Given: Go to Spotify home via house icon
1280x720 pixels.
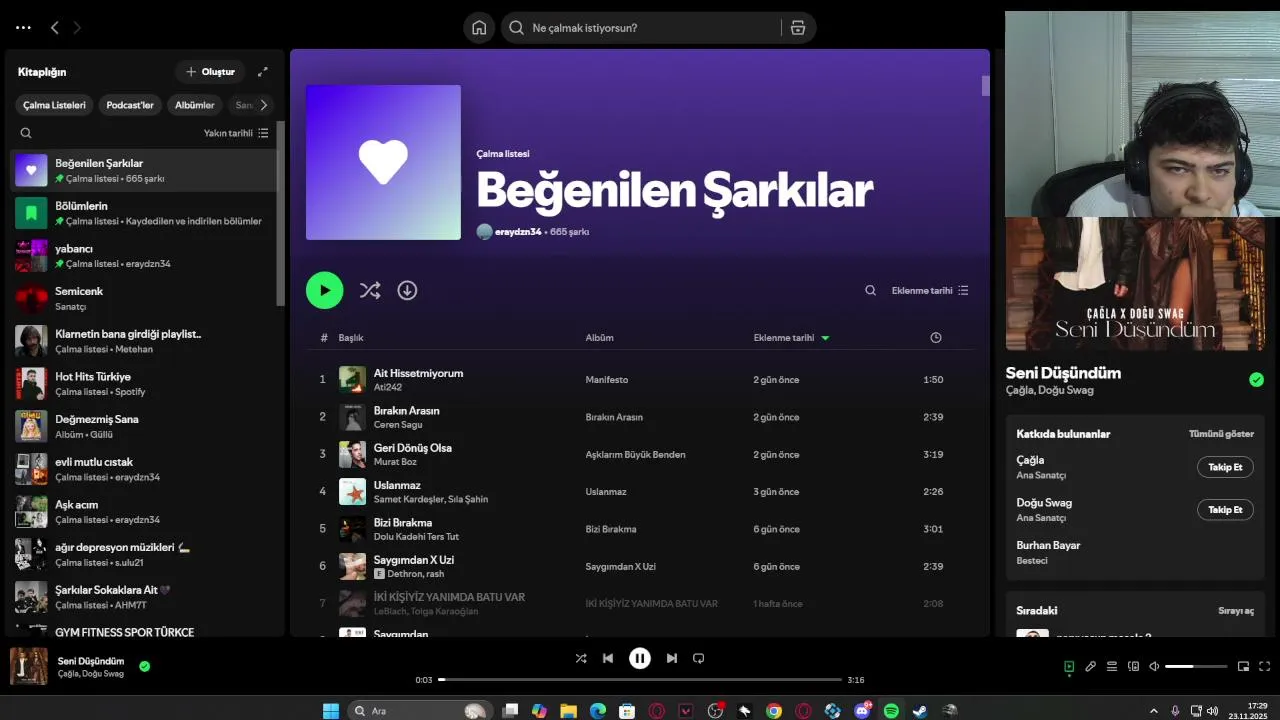Looking at the screenshot, I should tap(479, 28).
